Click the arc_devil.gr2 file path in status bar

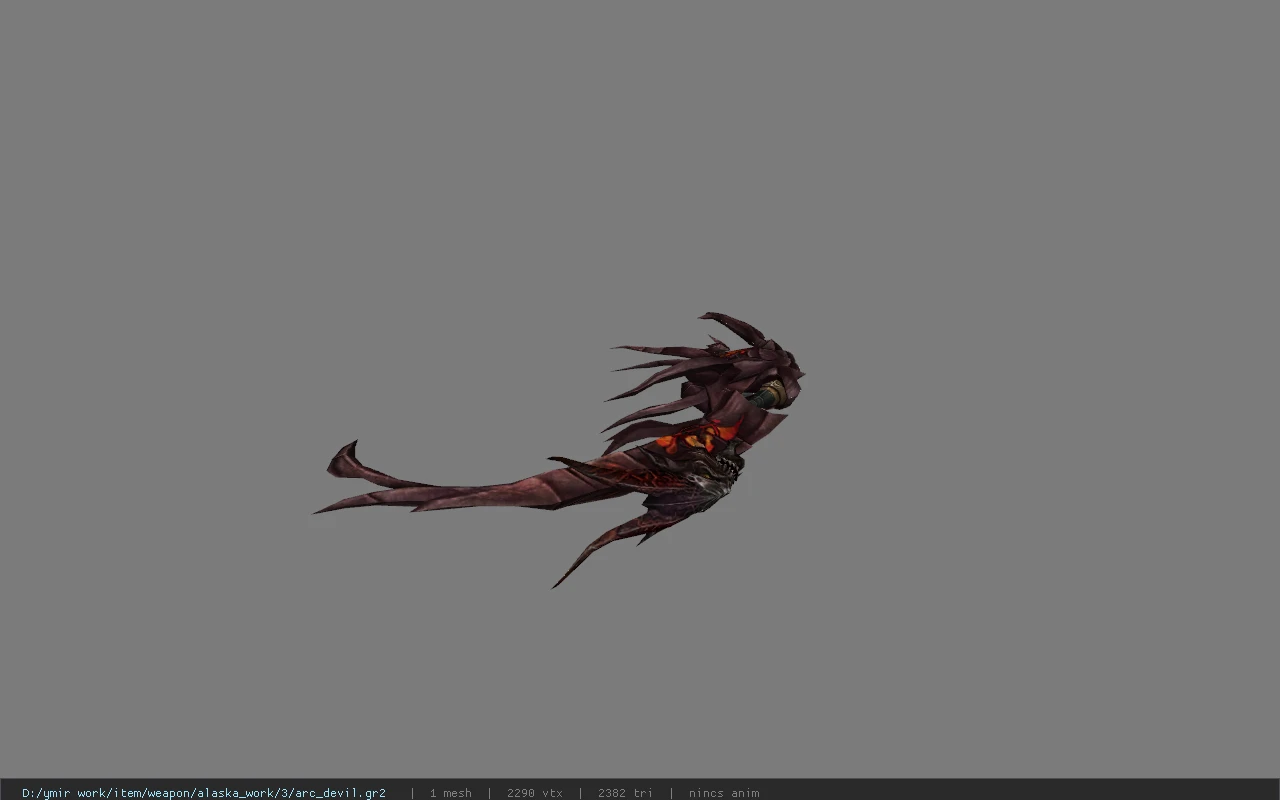point(204,793)
